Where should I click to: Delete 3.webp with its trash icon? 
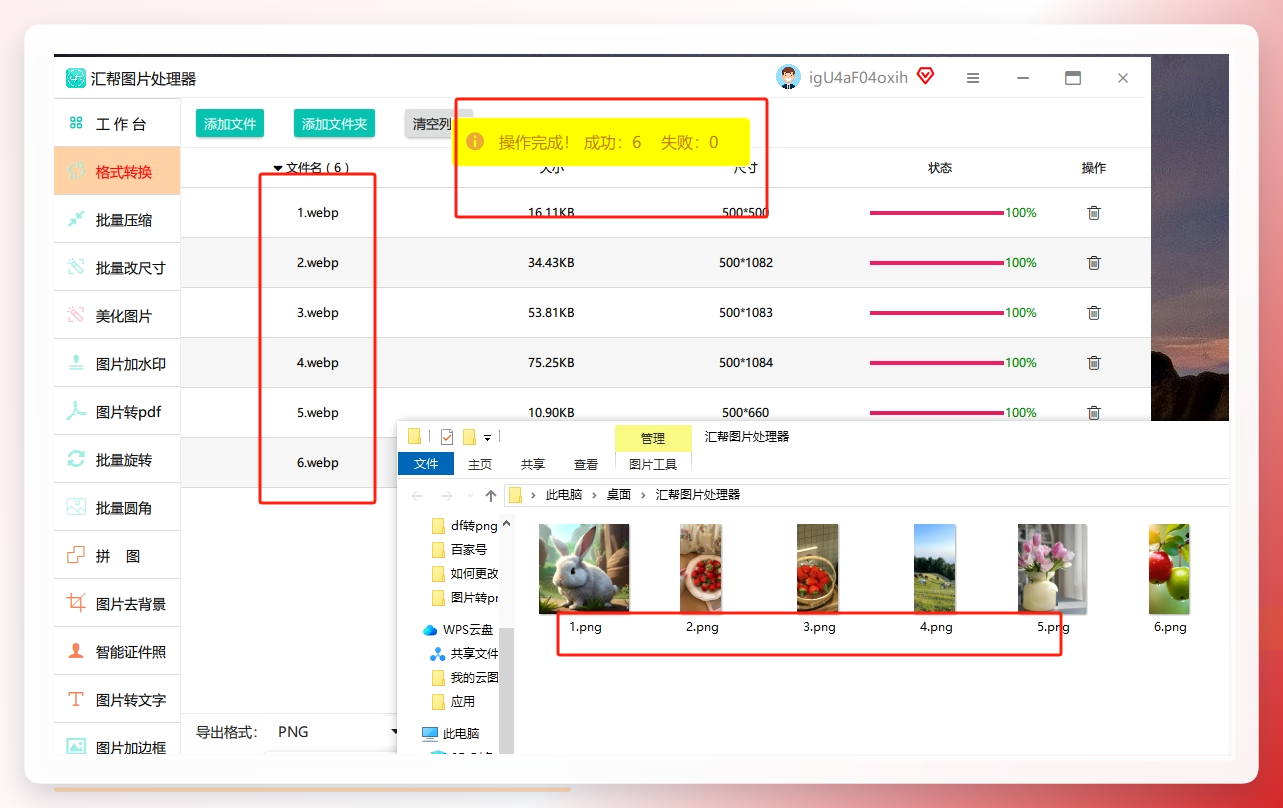point(1094,313)
